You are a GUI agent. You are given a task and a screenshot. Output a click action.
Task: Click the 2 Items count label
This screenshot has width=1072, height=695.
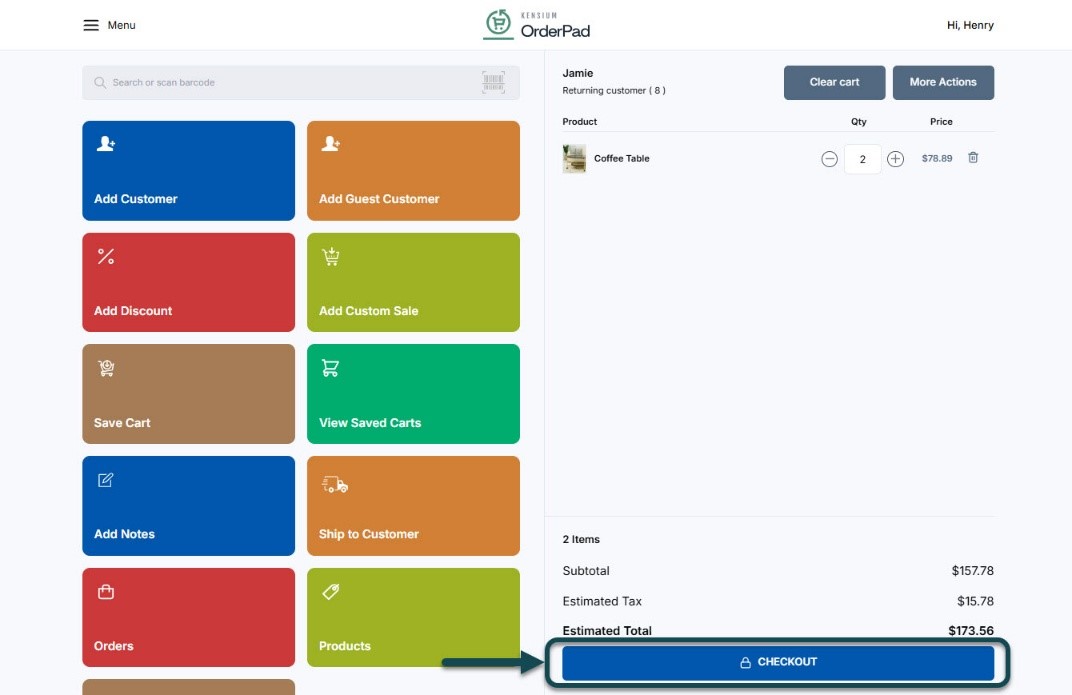[x=581, y=539]
